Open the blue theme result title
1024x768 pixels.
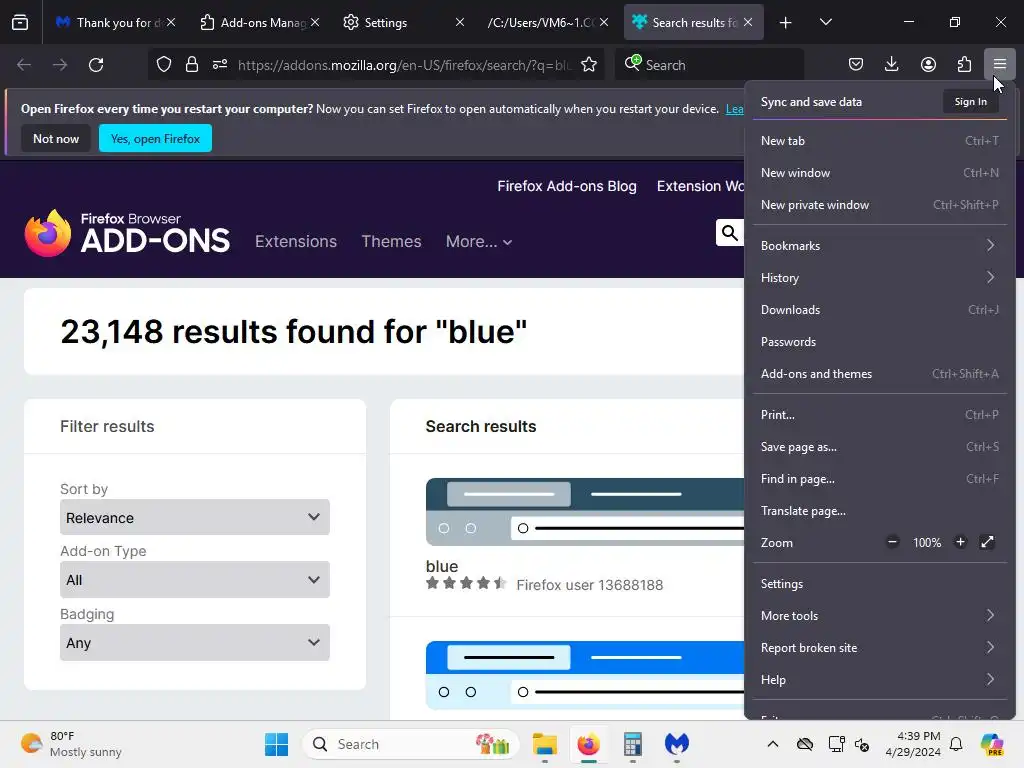tap(441, 566)
